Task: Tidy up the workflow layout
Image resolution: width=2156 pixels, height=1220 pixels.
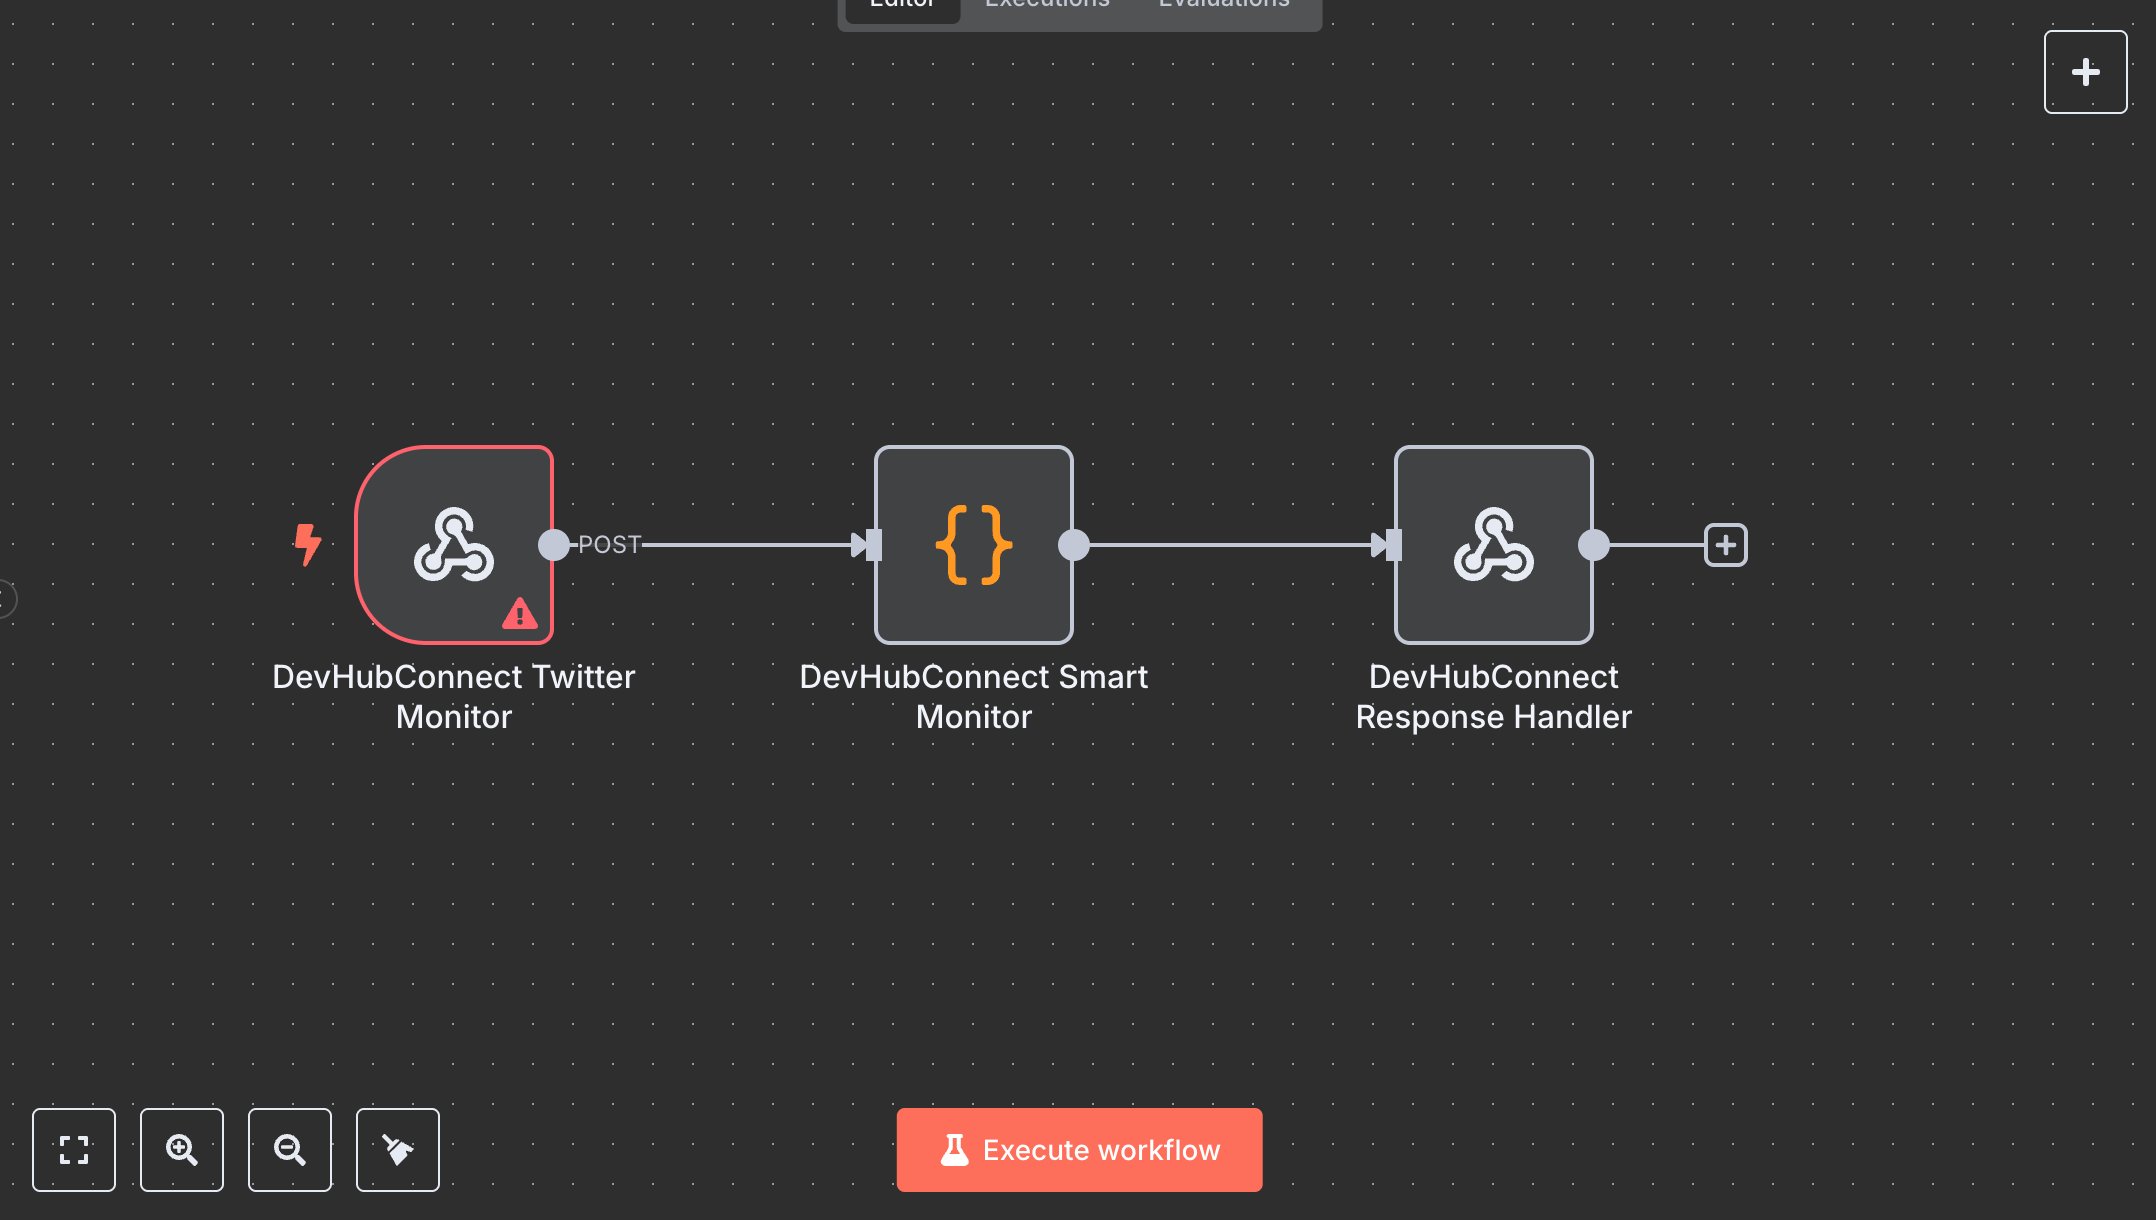Action: pos(397,1150)
